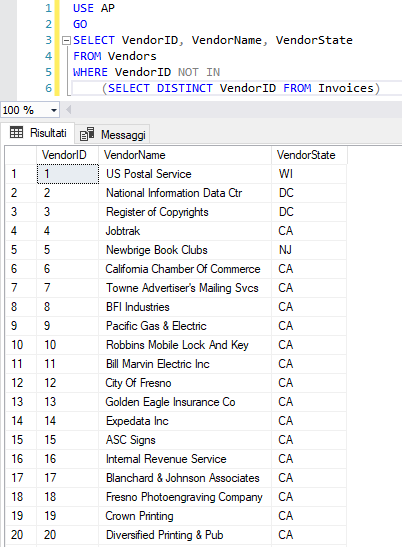Viewport: 402px width, 547px height.
Task: Select Bill Marvin Electric Inc cell
Action: point(185,364)
